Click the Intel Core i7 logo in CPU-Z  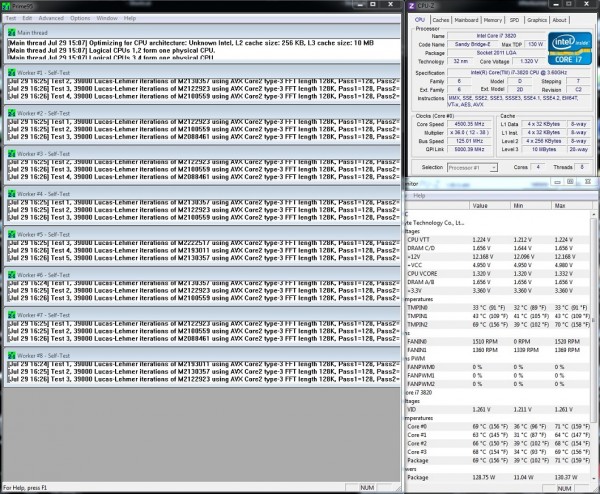[570, 48]
